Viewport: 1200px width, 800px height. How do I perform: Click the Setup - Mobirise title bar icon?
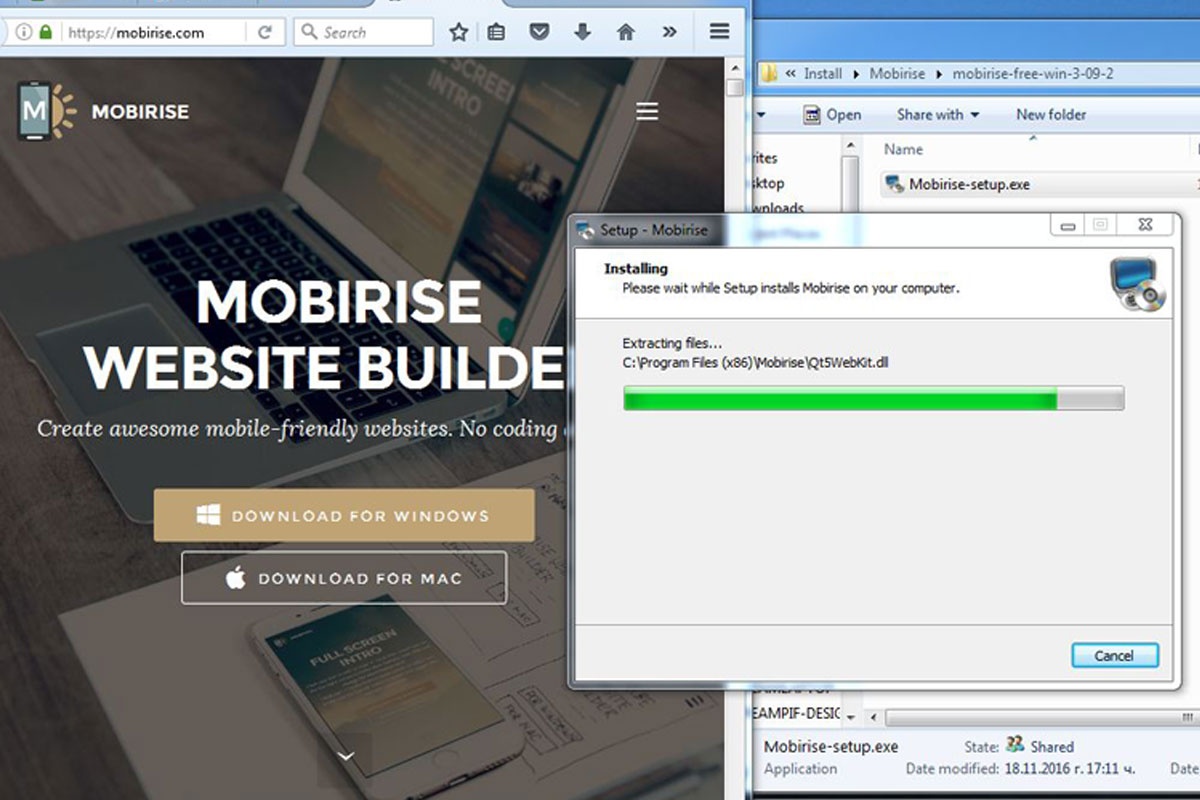586,230
